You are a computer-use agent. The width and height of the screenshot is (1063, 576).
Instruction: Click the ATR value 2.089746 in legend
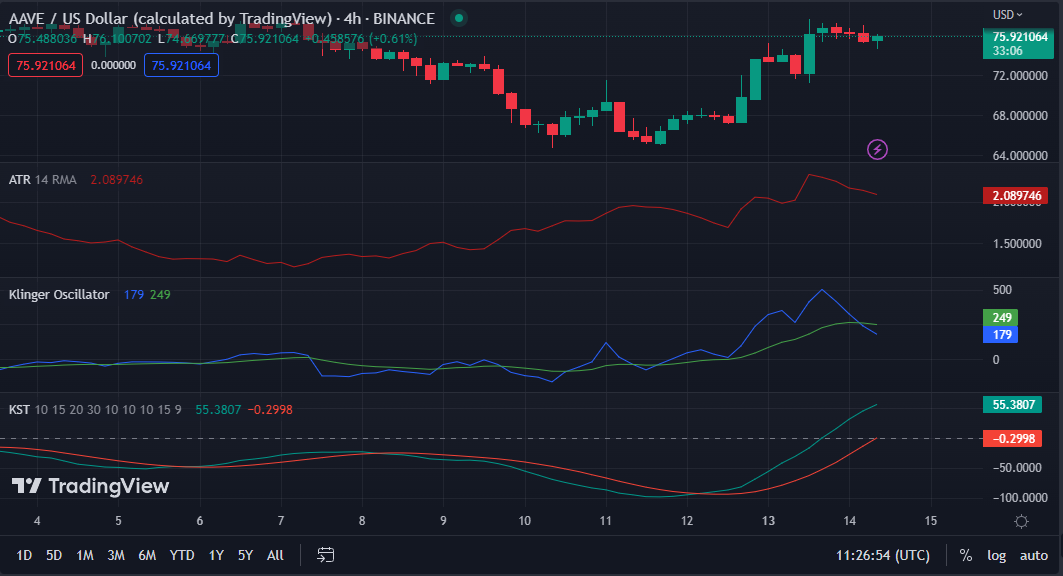117,180
